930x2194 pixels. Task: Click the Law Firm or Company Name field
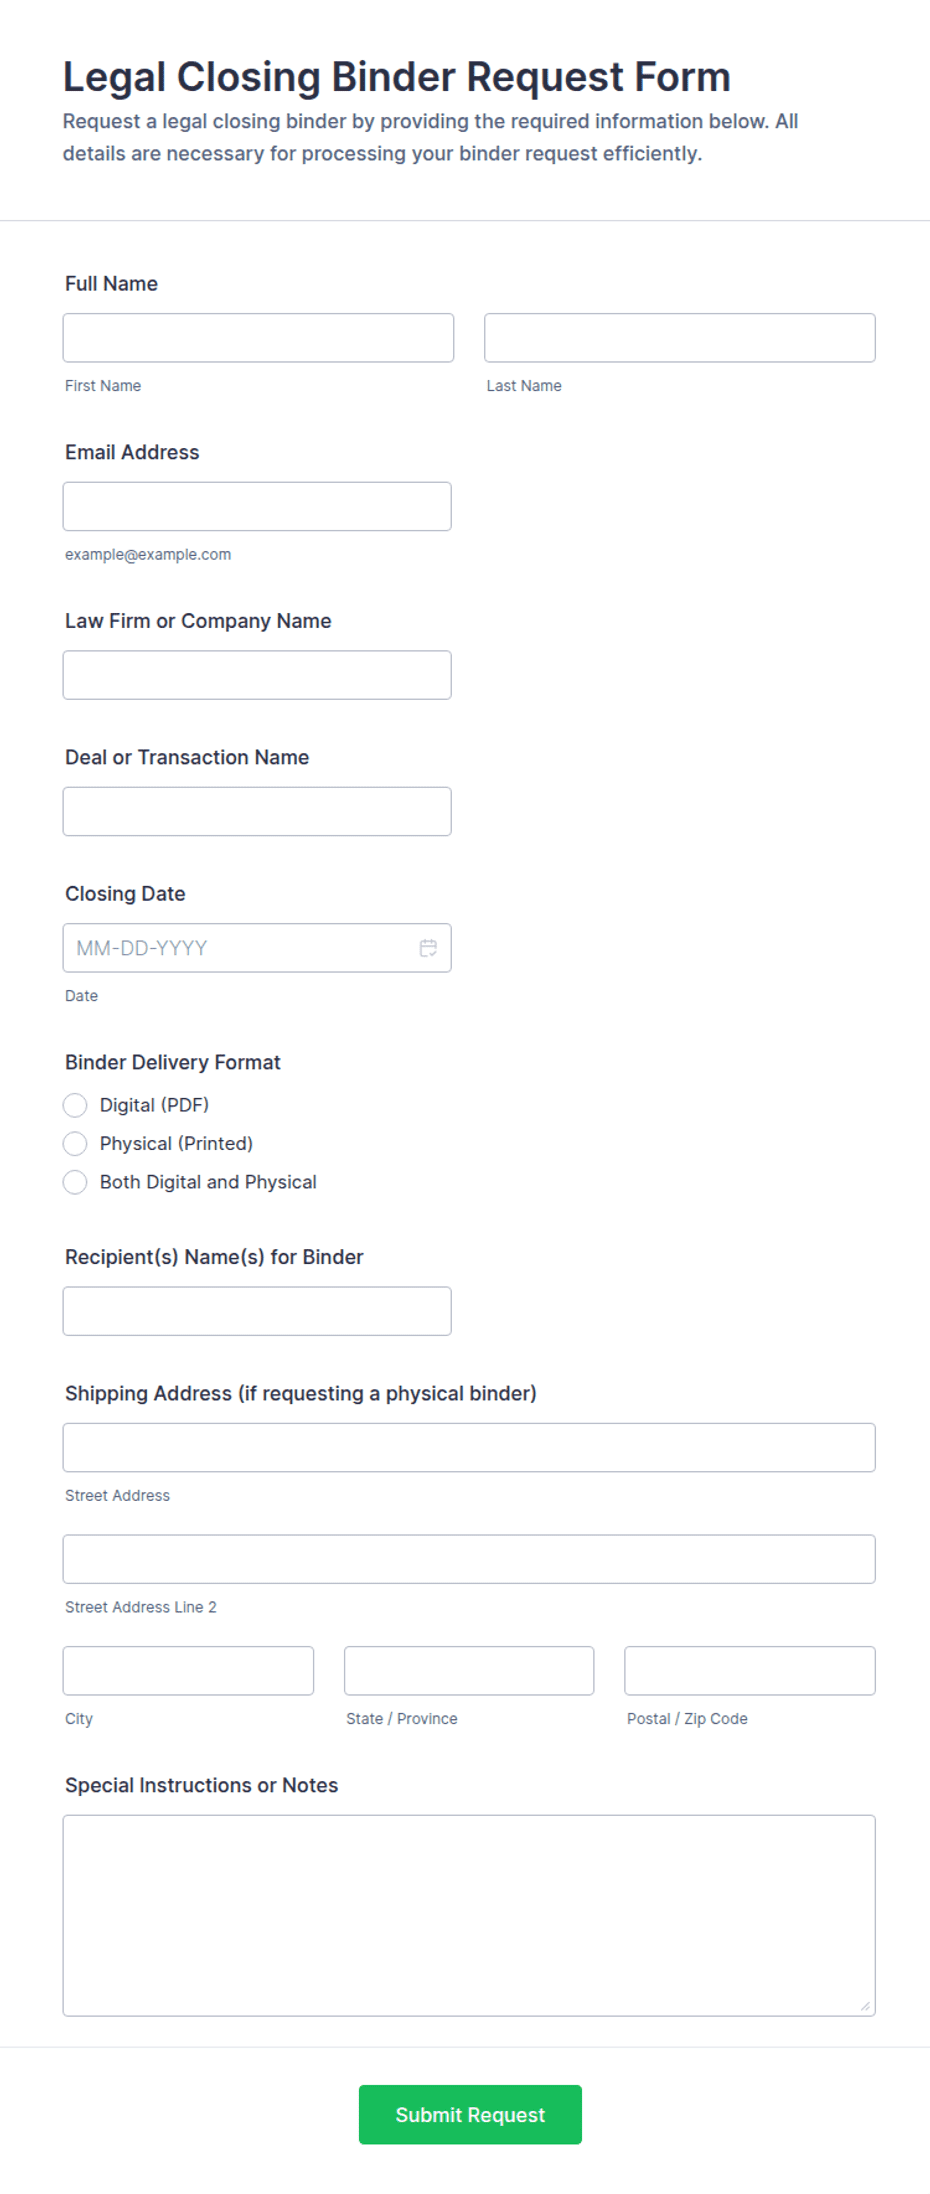tap(257, 675)
